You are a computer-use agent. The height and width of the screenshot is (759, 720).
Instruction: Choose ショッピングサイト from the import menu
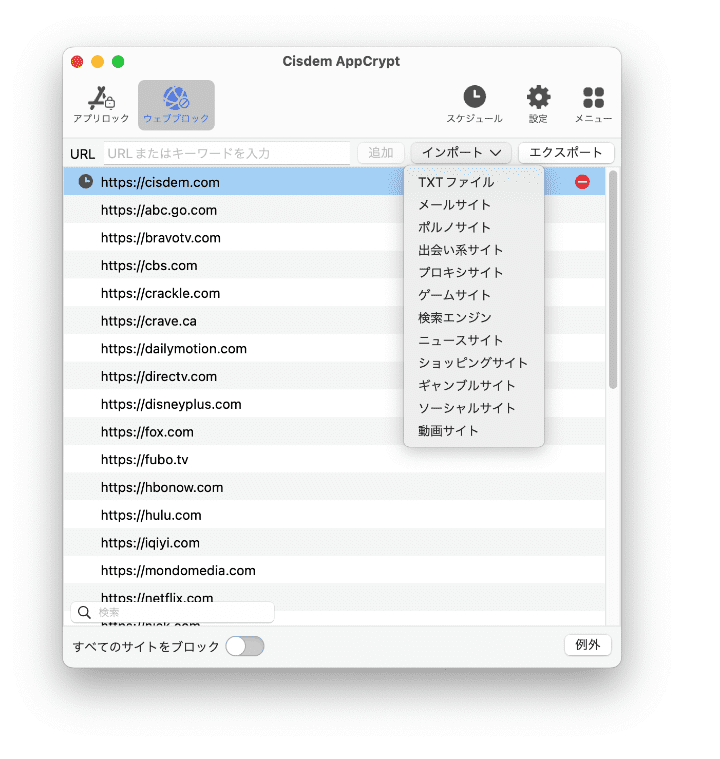[x=474, y=363]
